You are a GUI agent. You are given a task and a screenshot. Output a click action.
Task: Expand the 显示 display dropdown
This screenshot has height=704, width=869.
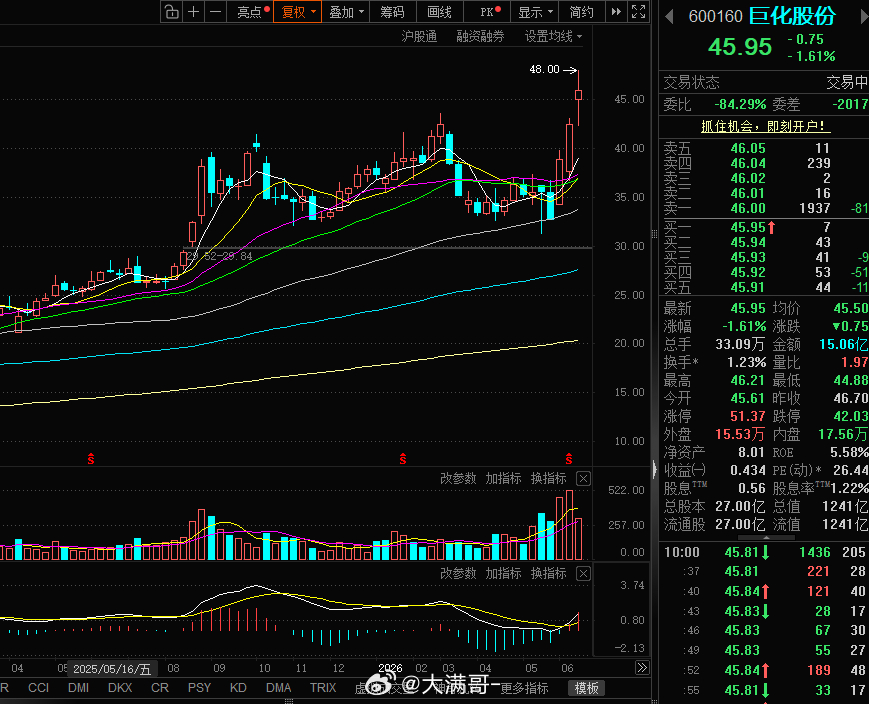pyautogui.click(x=535, y=12)
